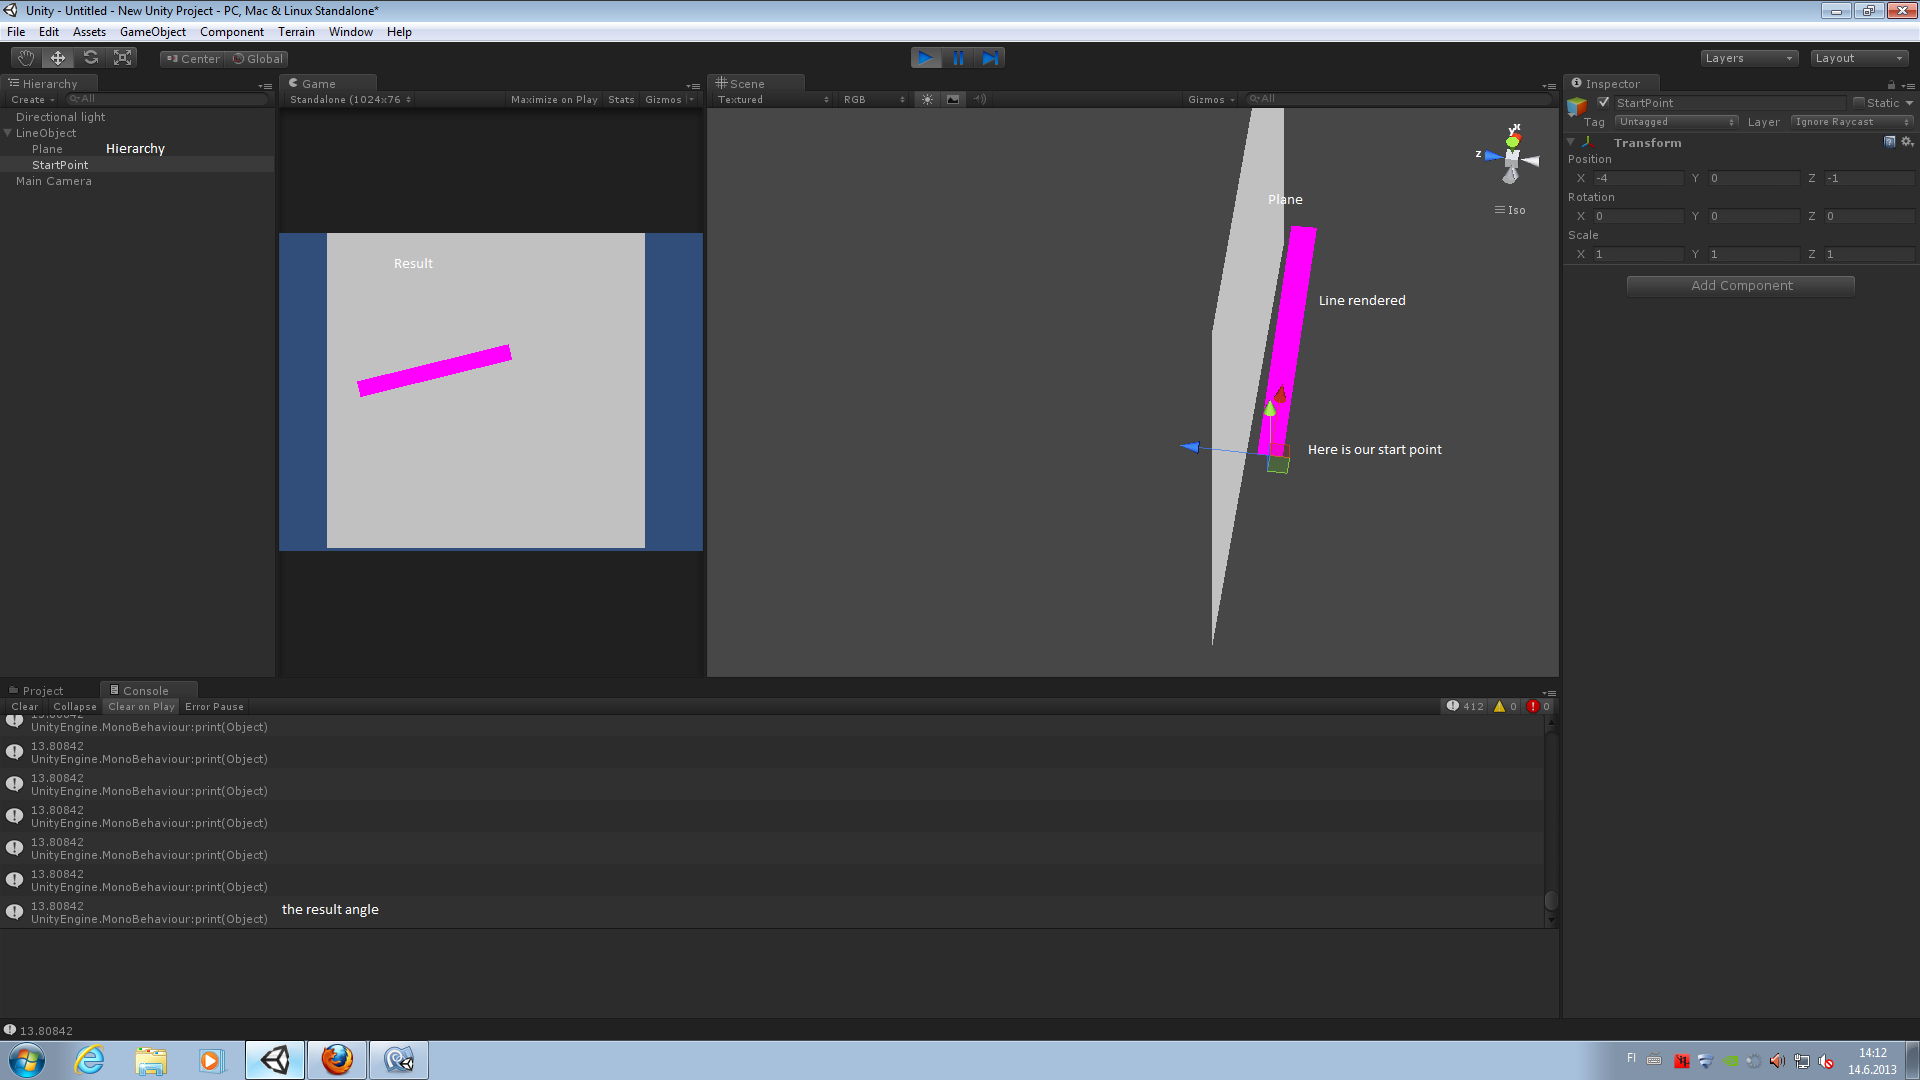This screenshot has height=1080, width=1920.
Task: Click the Iso perspective toggle in Scene
Action: (x=1510, y=210)
